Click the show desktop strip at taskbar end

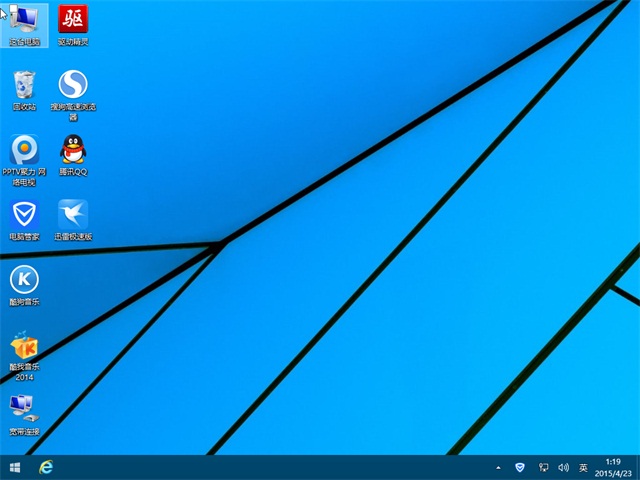(x=637, y=467)
